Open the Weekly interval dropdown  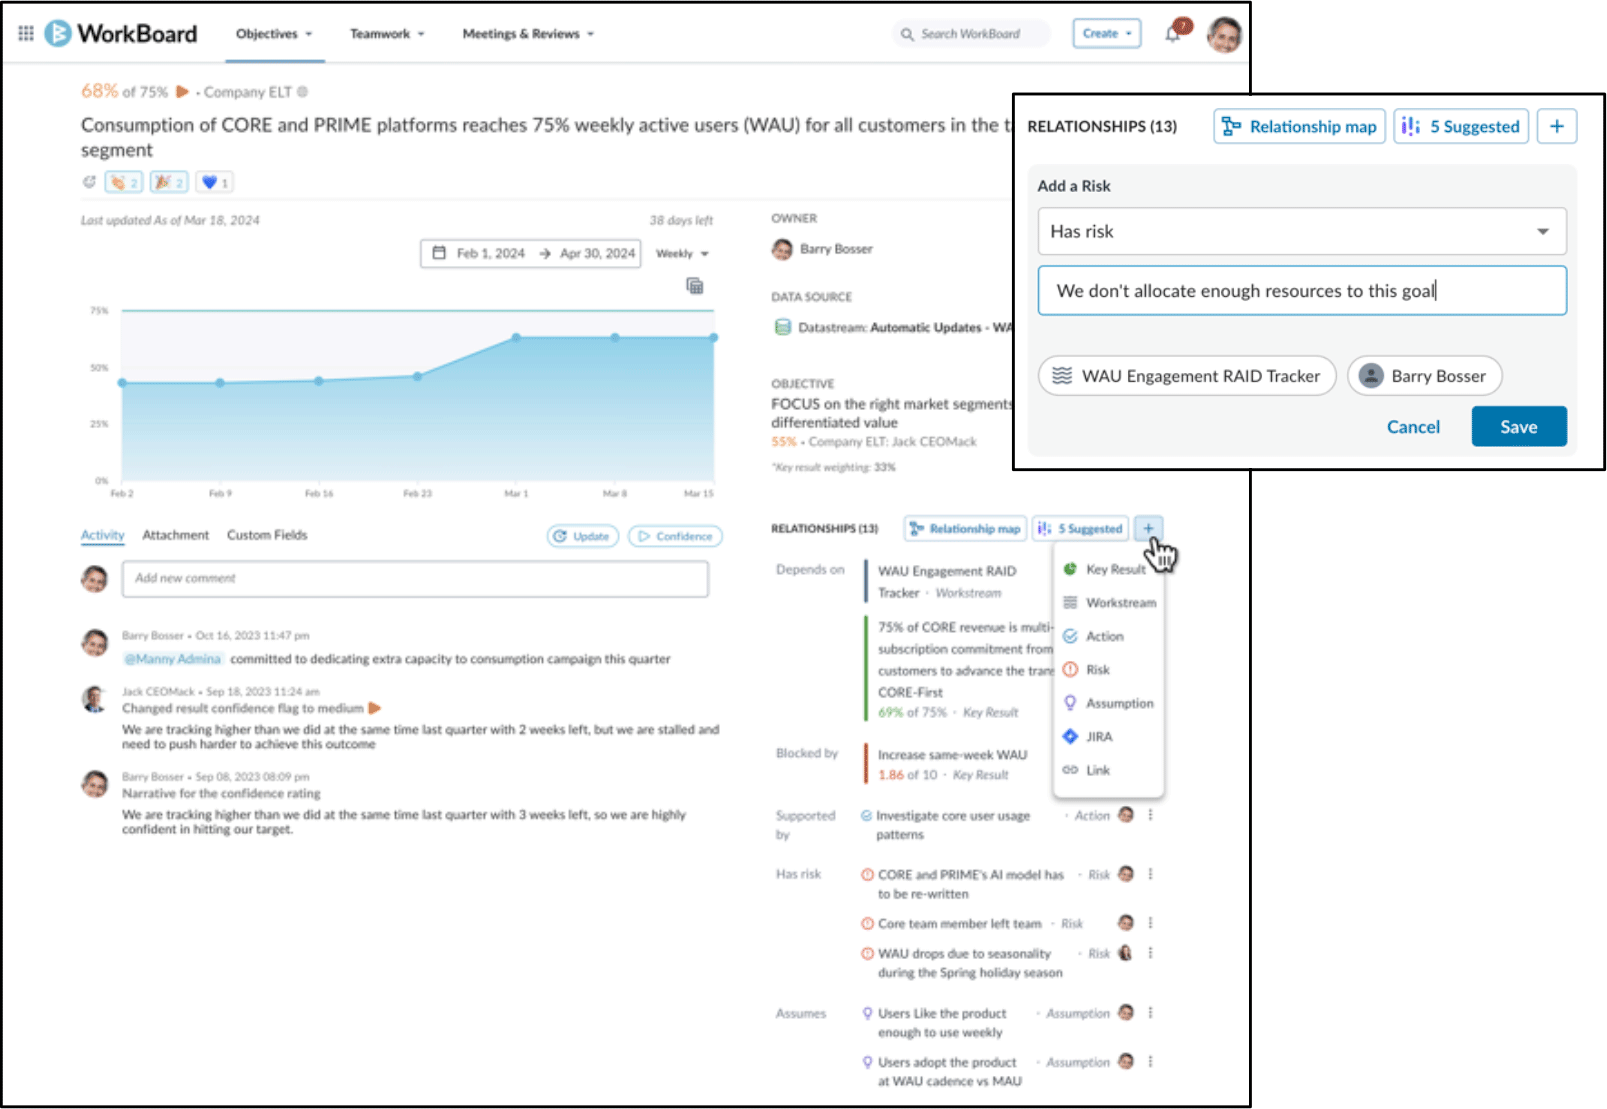point(682,254)
